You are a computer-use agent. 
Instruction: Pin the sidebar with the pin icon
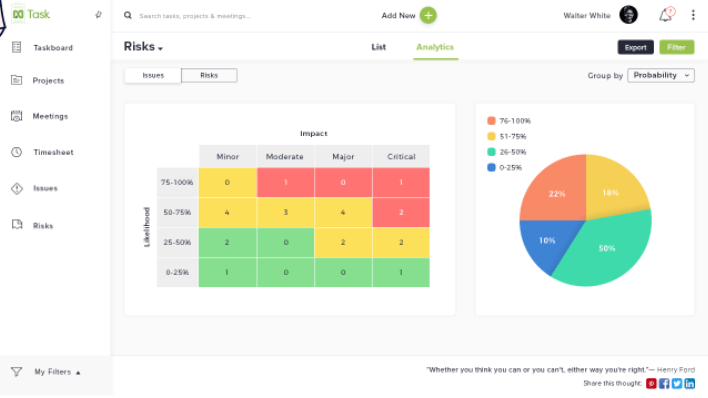98,15
